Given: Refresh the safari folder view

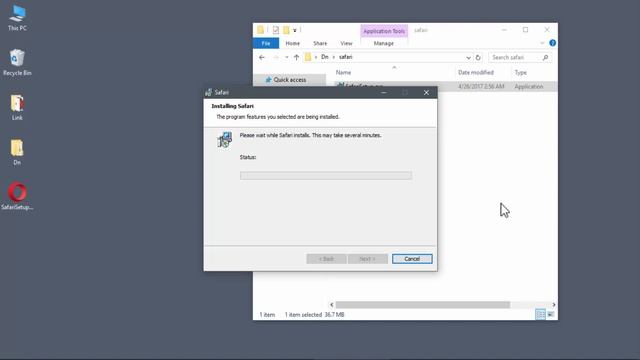Looking at the screenshot, I should pyautogui.click(x=478, y=58).
